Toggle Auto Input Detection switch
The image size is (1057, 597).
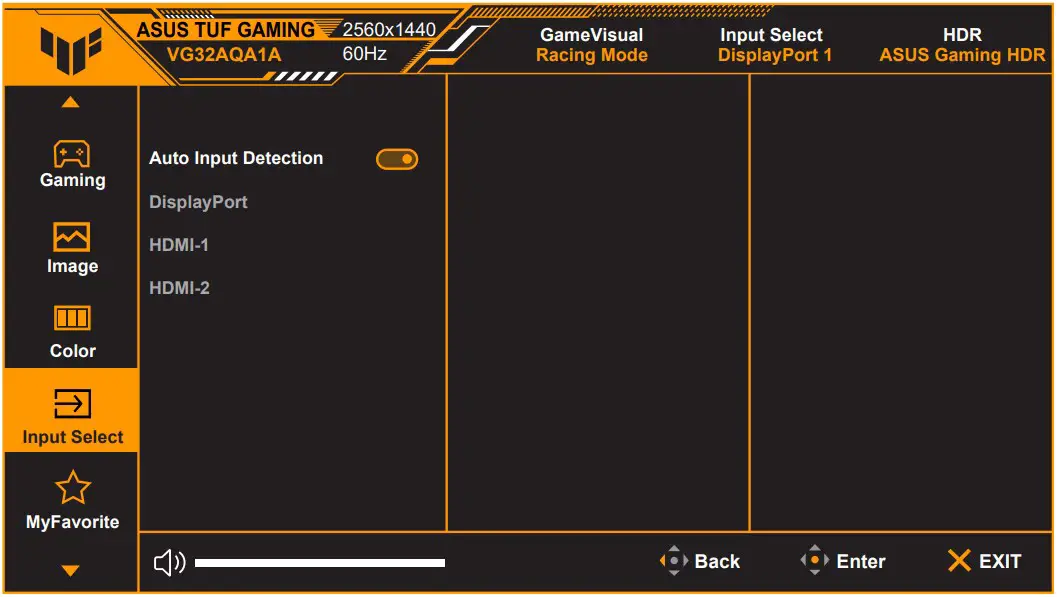pyautogui.click(x=397, y=159)
